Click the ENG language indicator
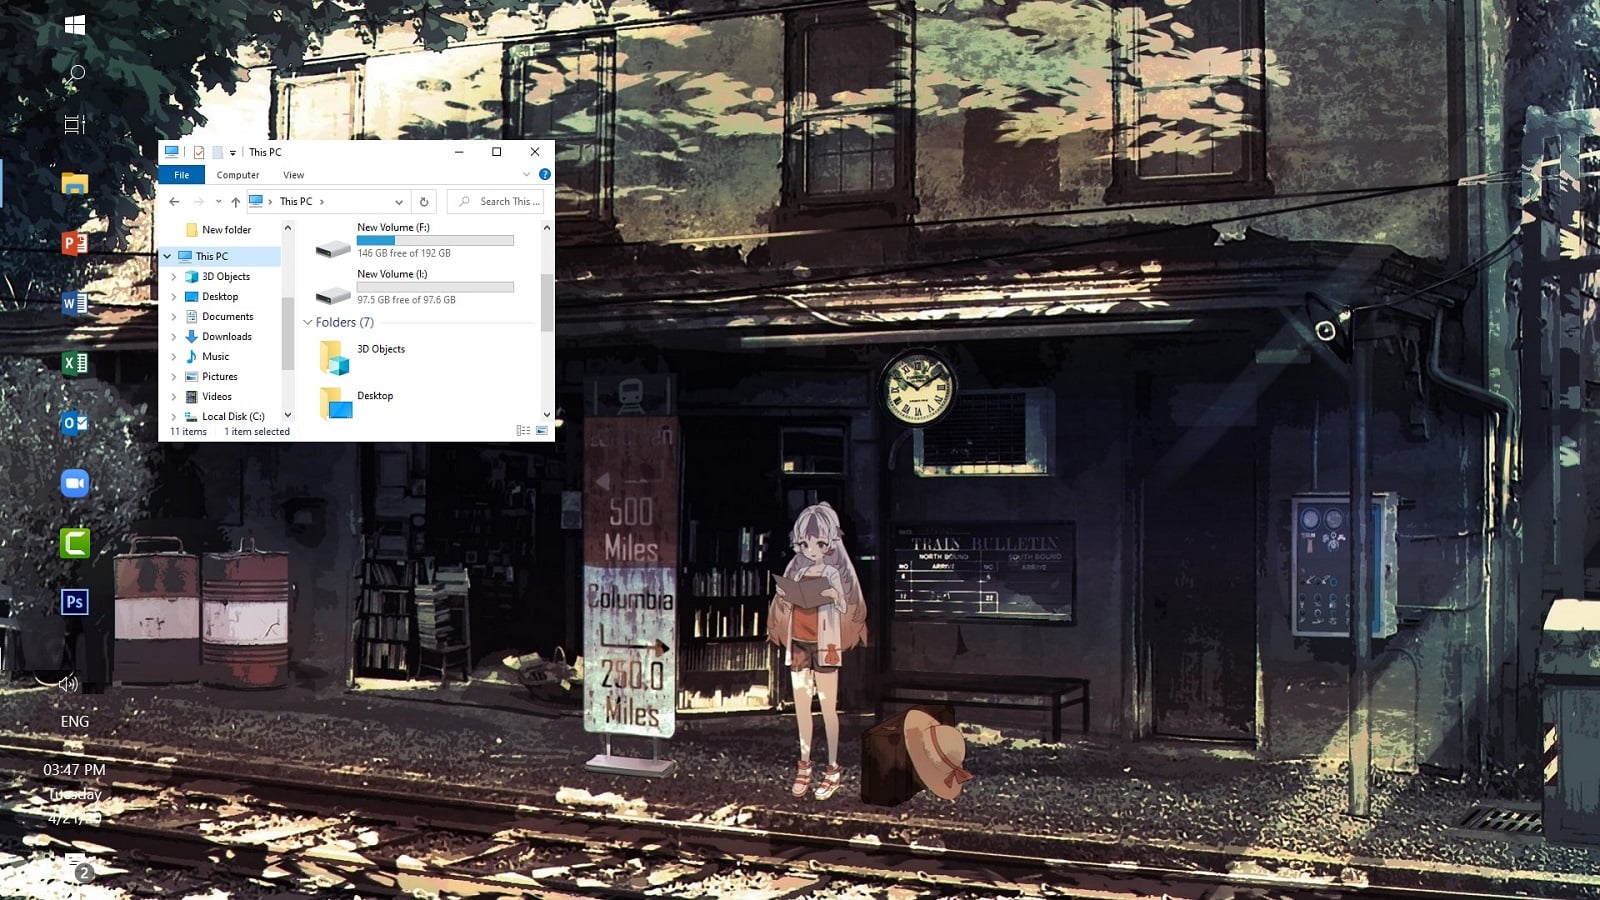The image size is (1600, 900). tap(75, 722)
